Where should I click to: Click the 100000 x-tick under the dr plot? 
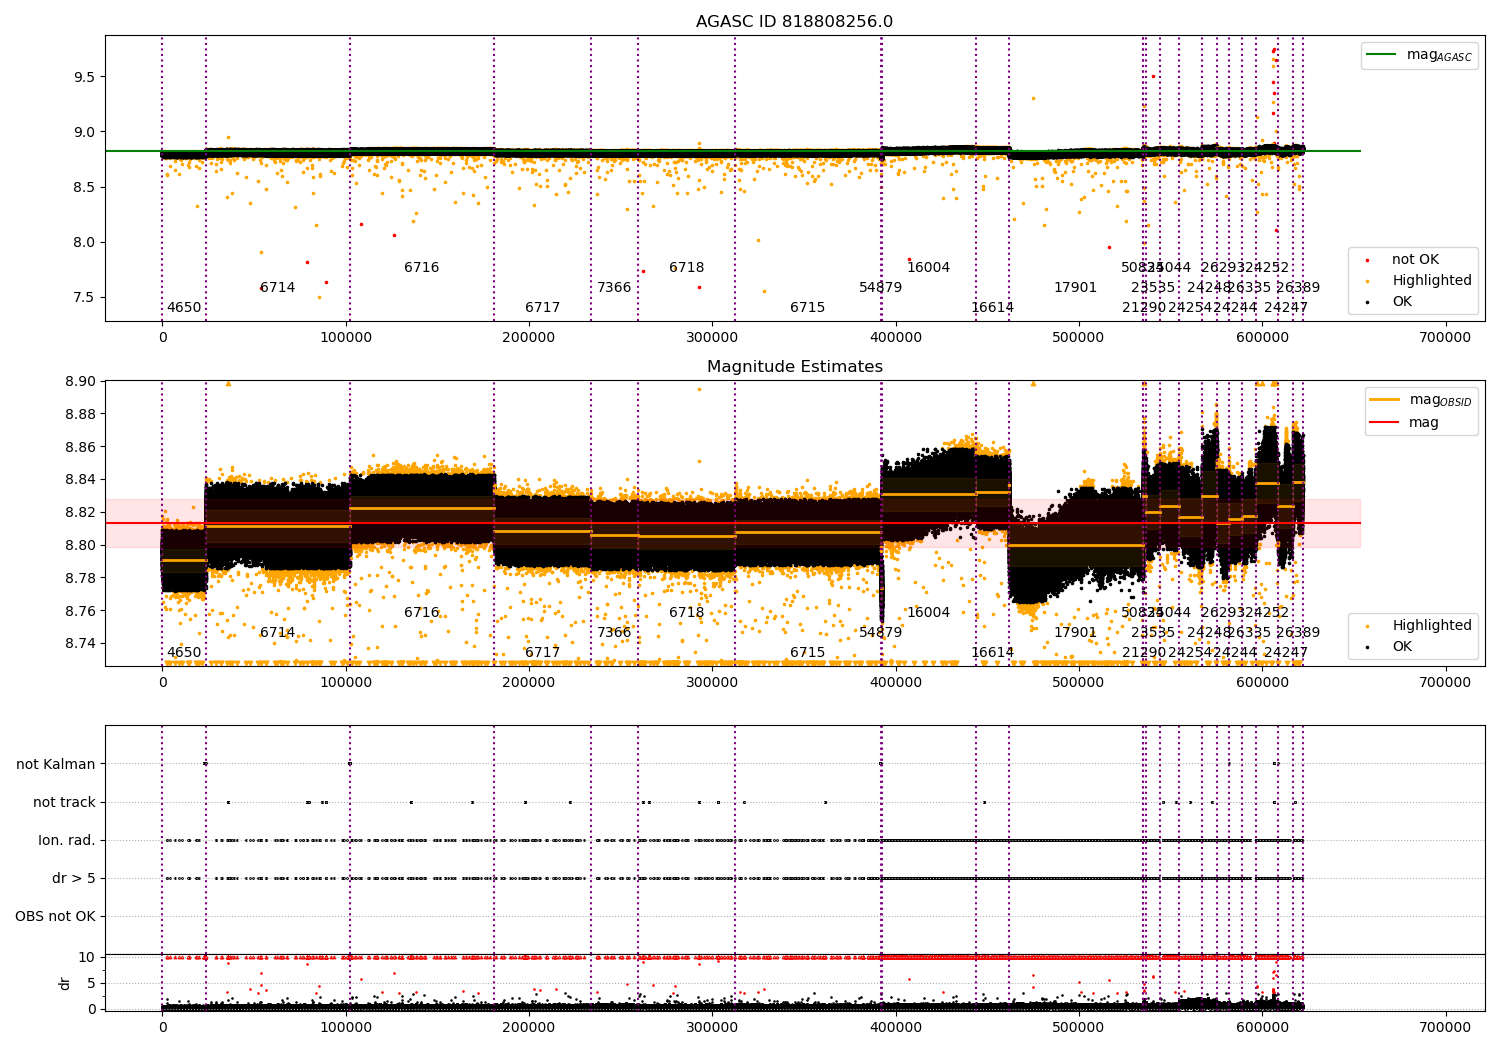tap(346, 1028)
